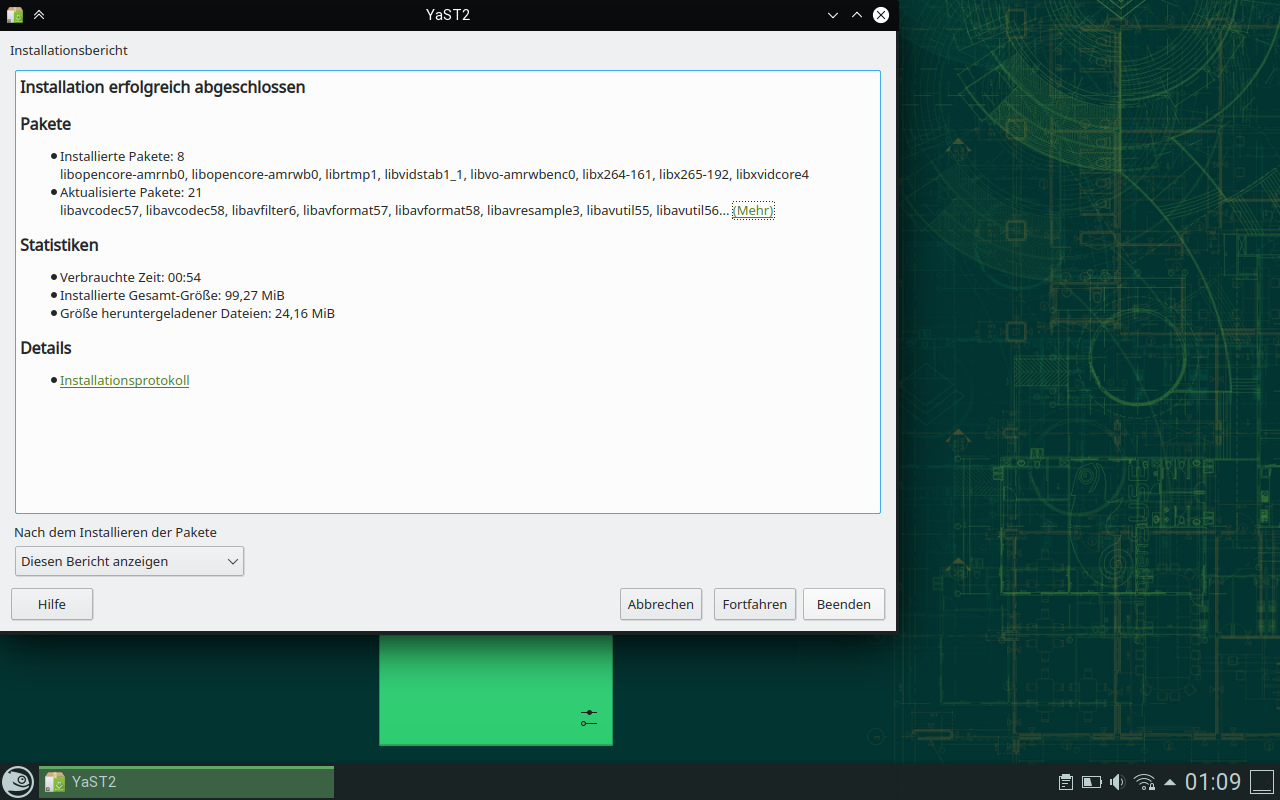
Task: Click the 'Aktualisierte Pakete: 21' line
Action: pyautogui.click(x=131, y=192)
